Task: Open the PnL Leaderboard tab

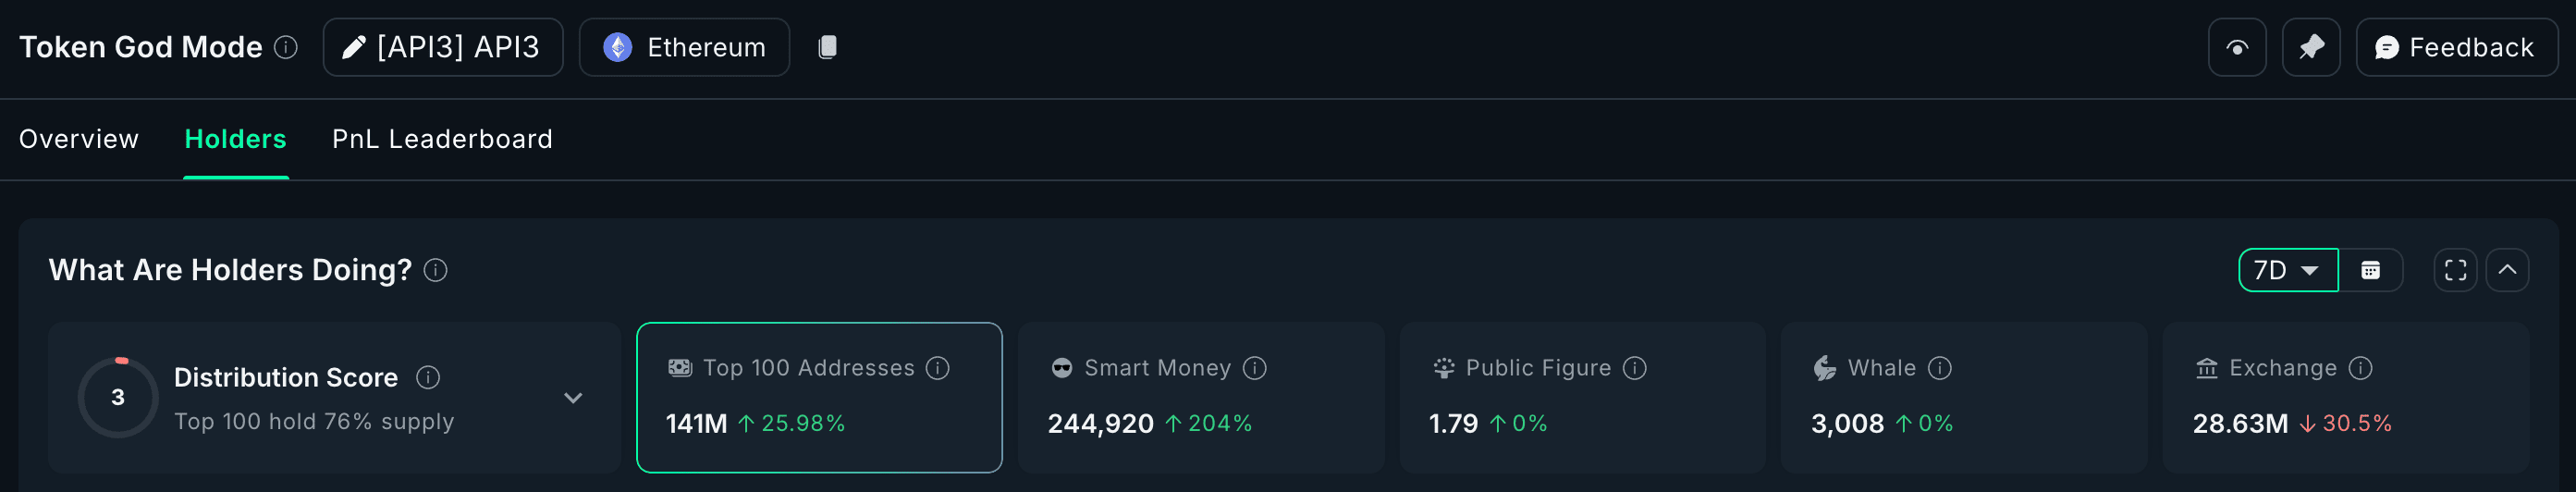Action: click(x=442, y=139)
